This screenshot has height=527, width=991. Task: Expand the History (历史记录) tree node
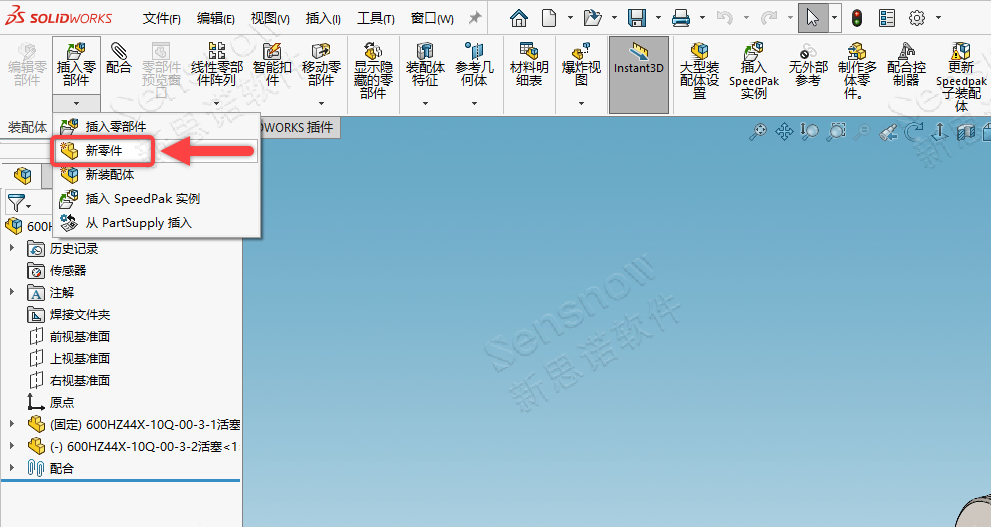(12, 249)
